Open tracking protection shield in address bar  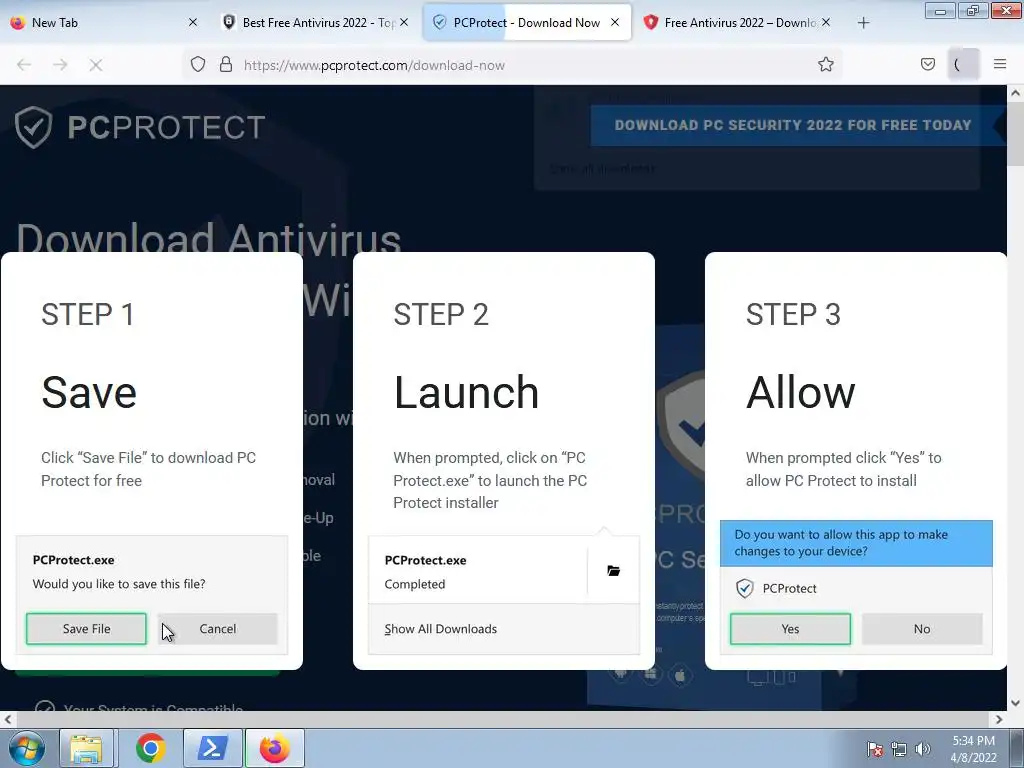point(198,65)
